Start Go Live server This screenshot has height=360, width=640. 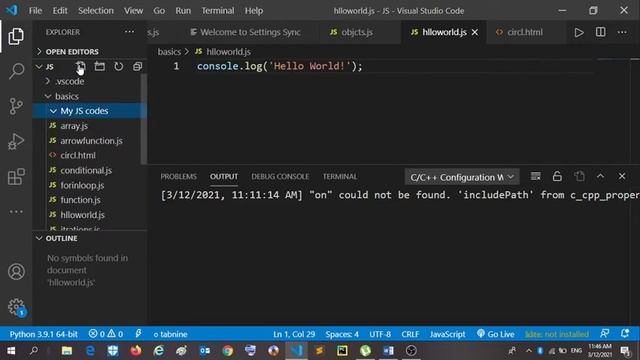pyautogui.click(x=496, y=334)
